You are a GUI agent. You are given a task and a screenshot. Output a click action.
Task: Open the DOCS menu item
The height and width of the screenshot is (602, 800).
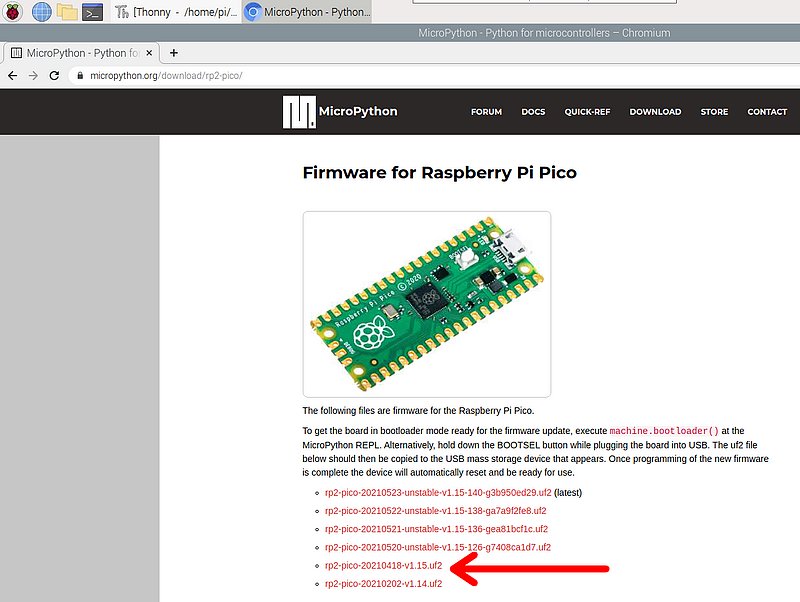coord(533,112)
